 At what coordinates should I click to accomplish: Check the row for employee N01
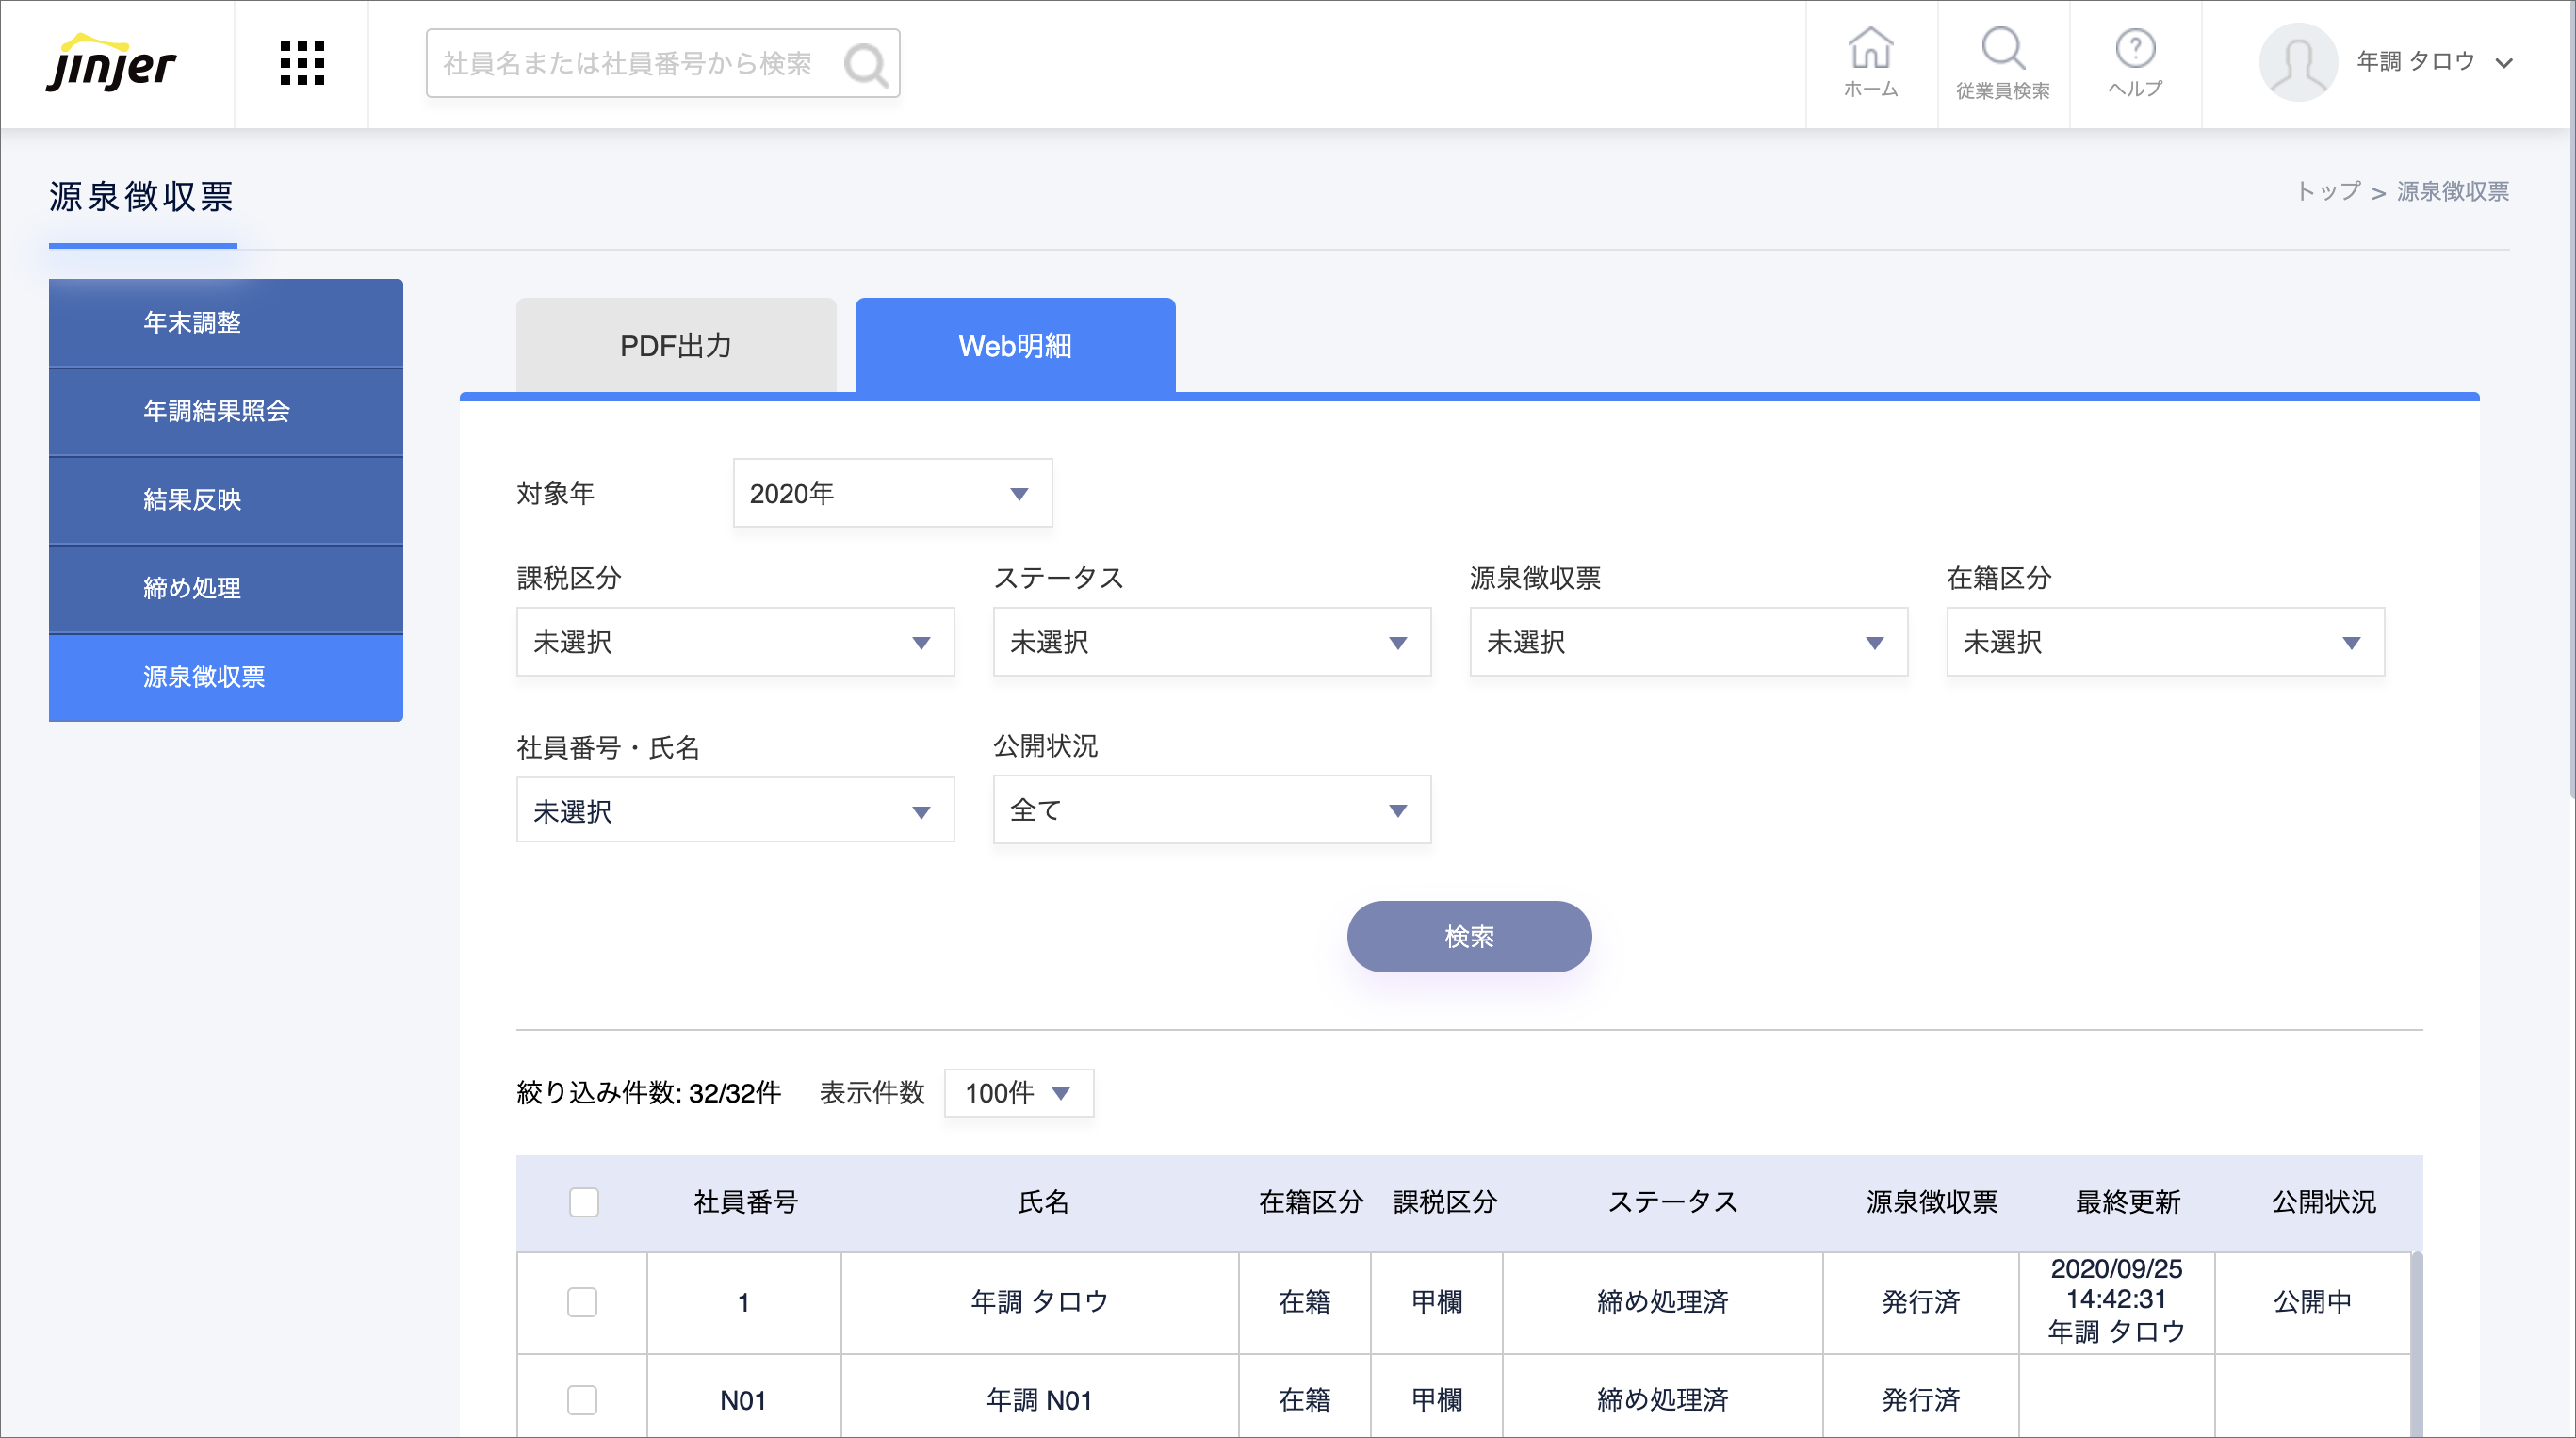[x=582, y=1399]
